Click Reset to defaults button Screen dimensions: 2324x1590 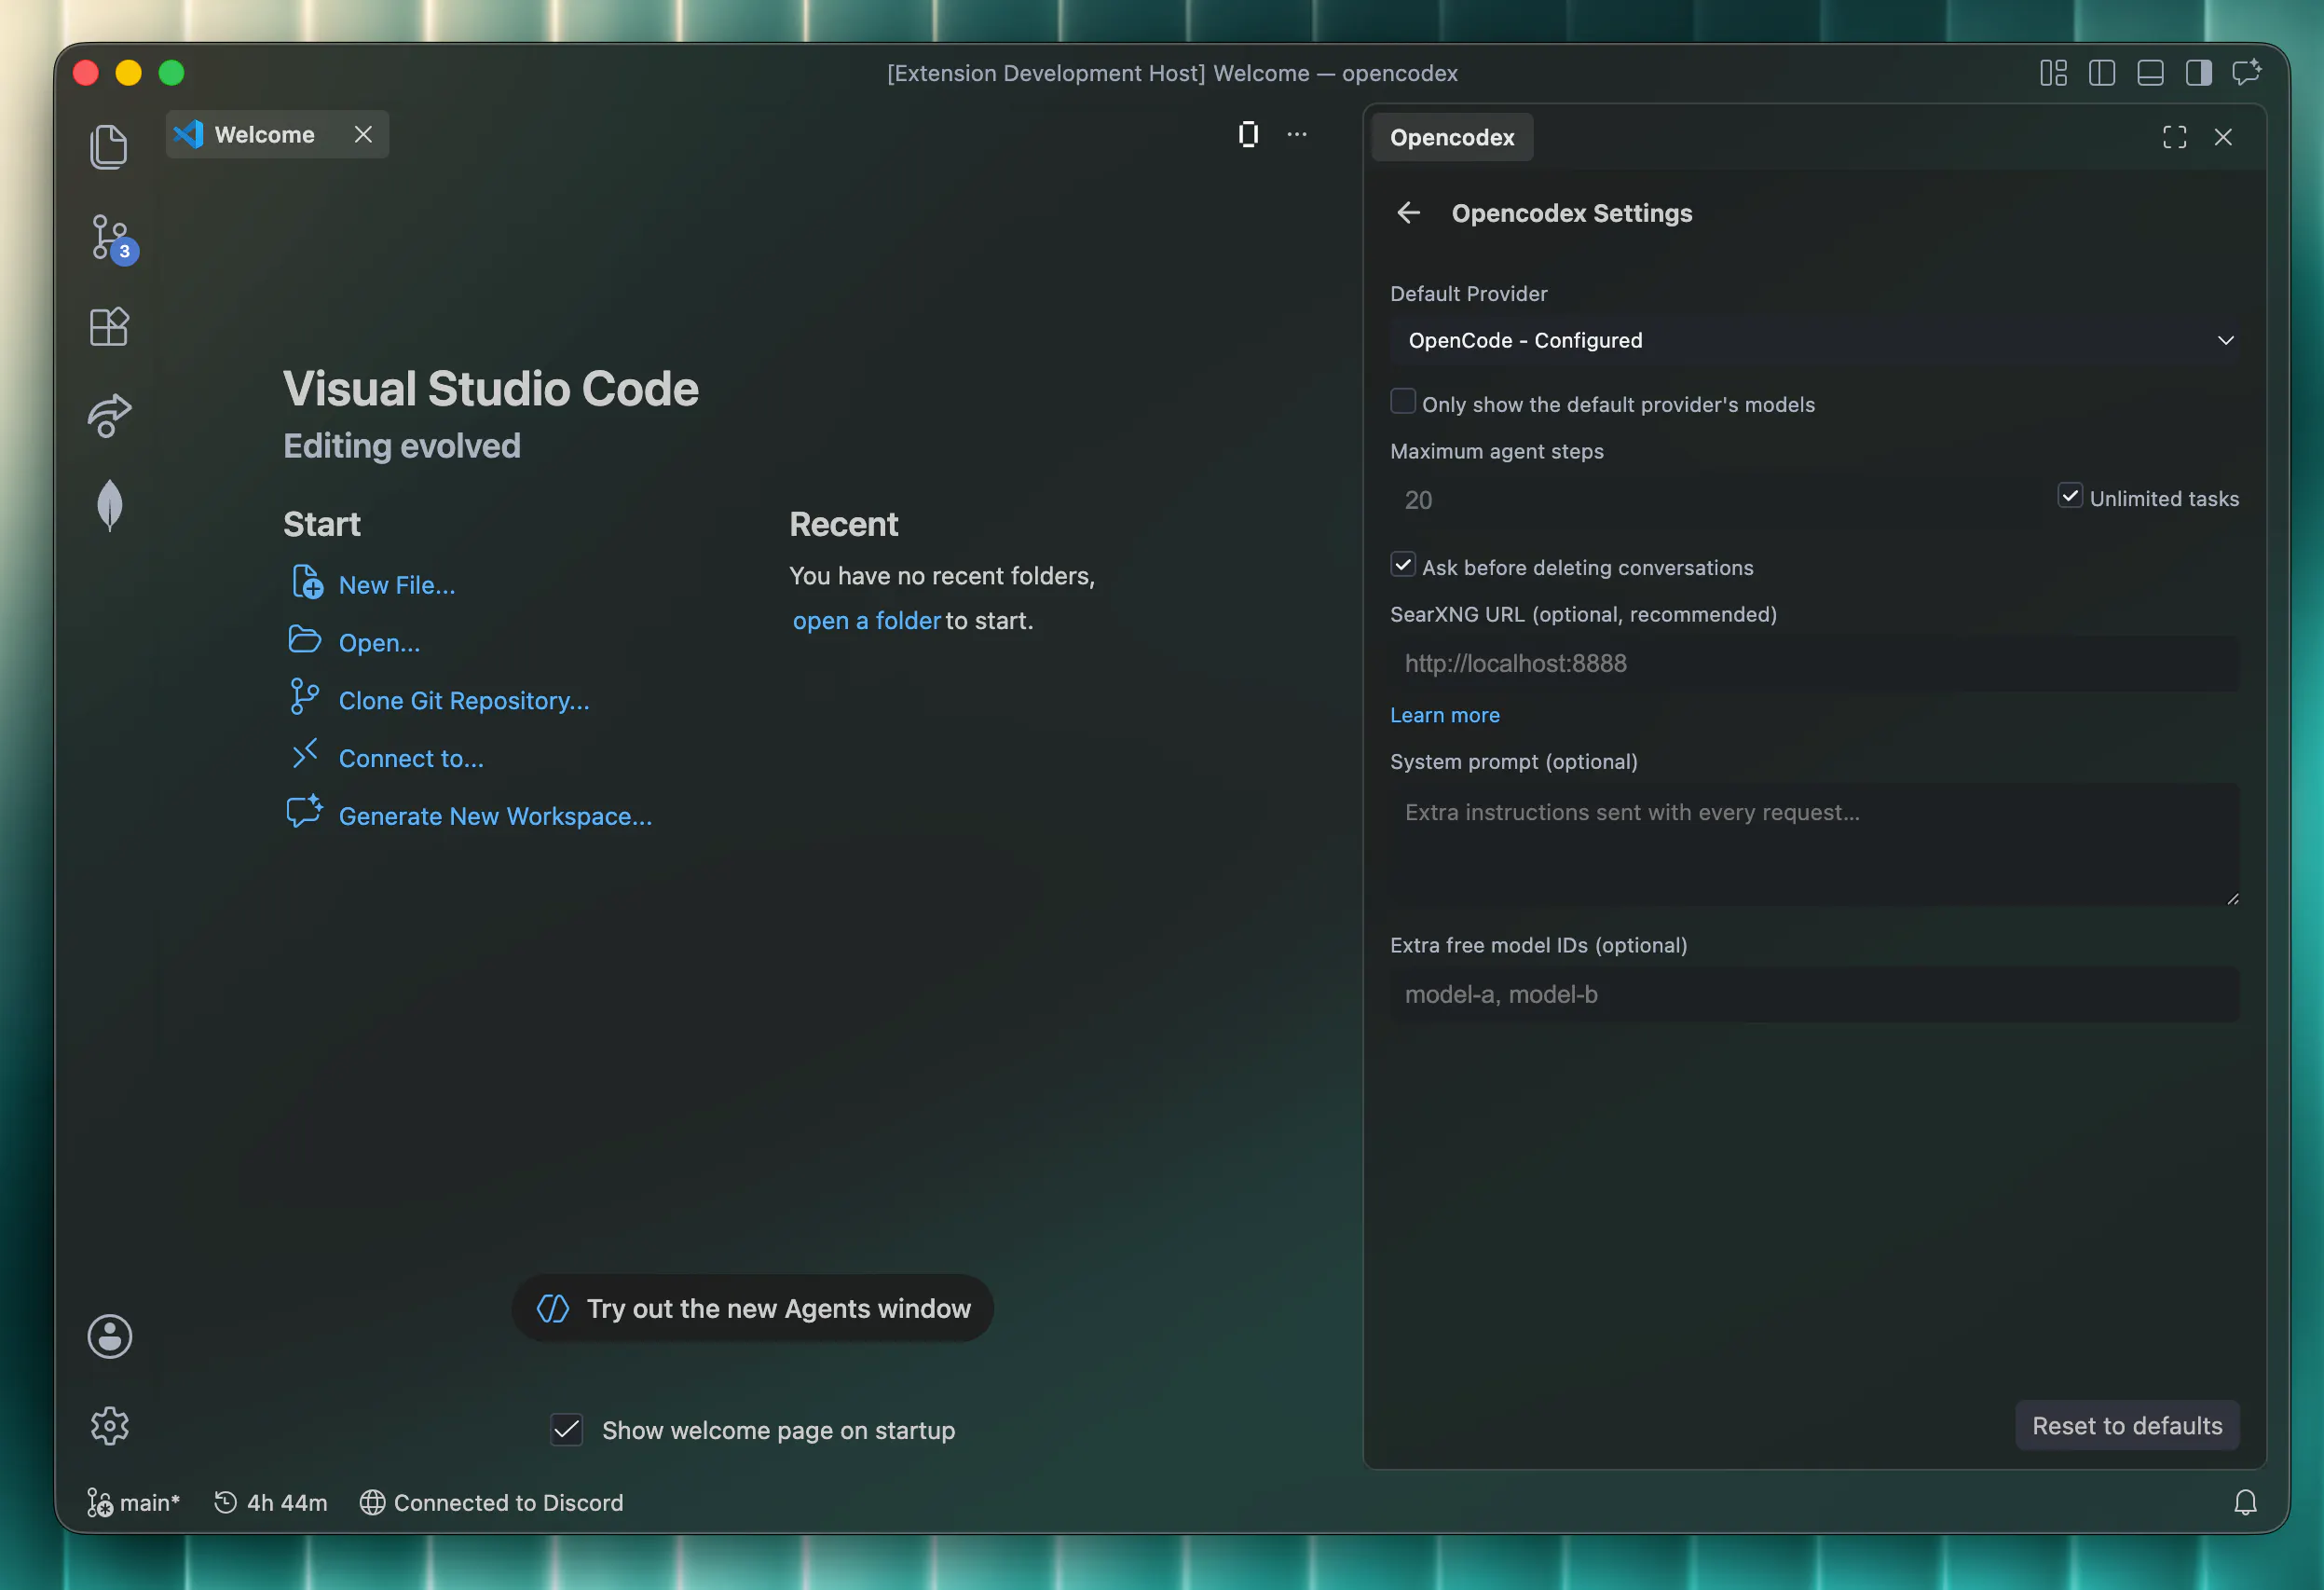point(2127,1425)
